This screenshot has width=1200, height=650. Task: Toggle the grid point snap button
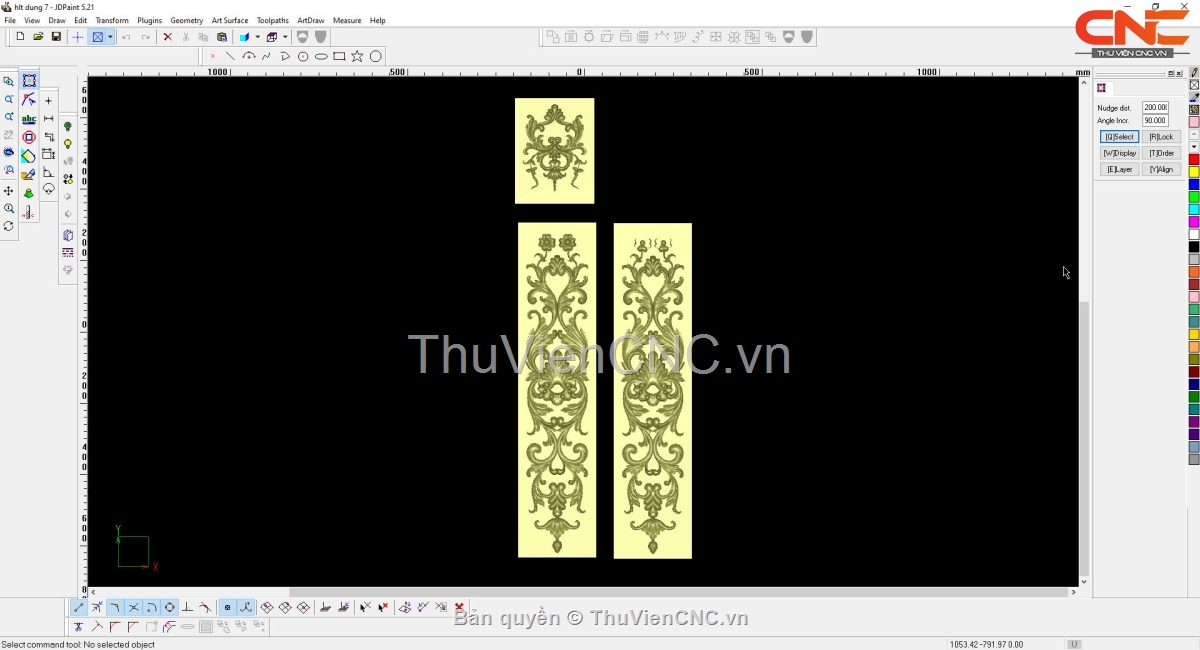pos(227,607)
